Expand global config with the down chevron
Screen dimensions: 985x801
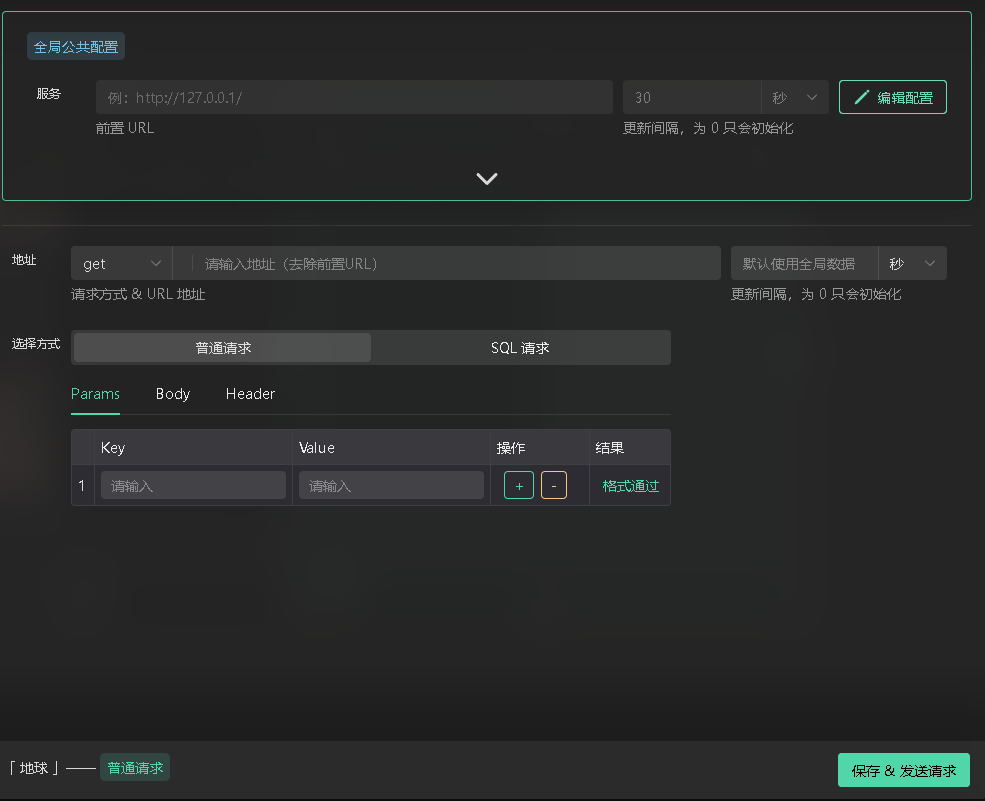(x=487, y=179)
